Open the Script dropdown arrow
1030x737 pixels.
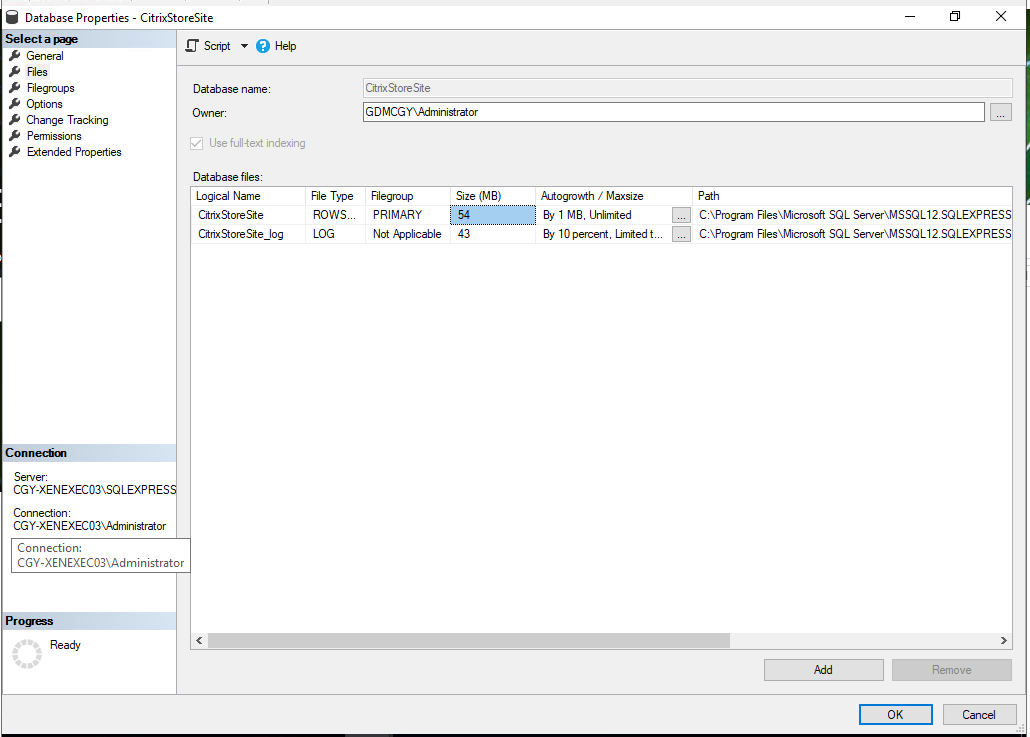tap(244, 46)
